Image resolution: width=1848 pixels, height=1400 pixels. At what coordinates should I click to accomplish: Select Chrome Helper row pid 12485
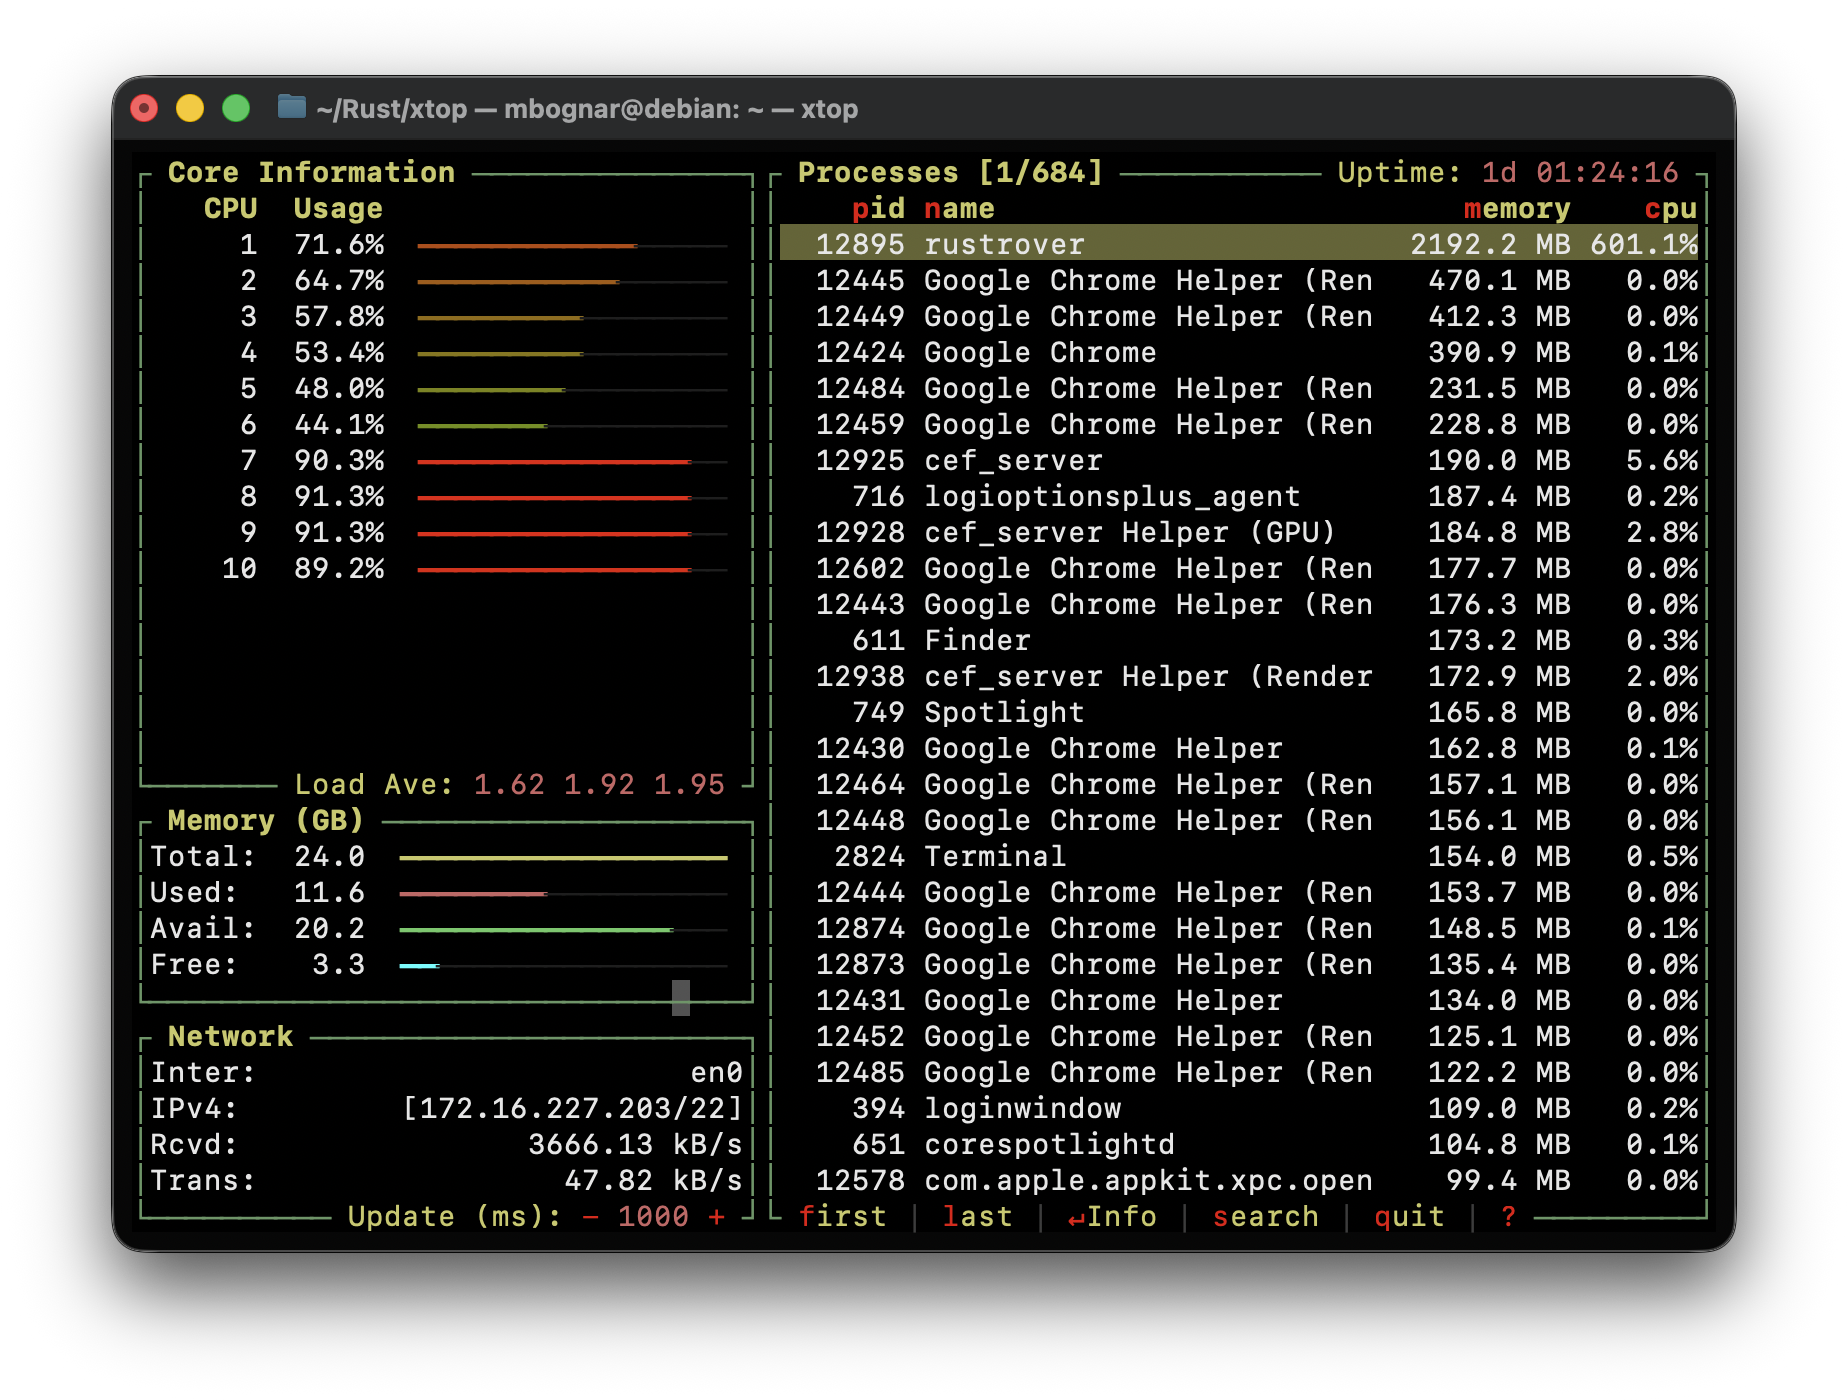(1239, 1072)
